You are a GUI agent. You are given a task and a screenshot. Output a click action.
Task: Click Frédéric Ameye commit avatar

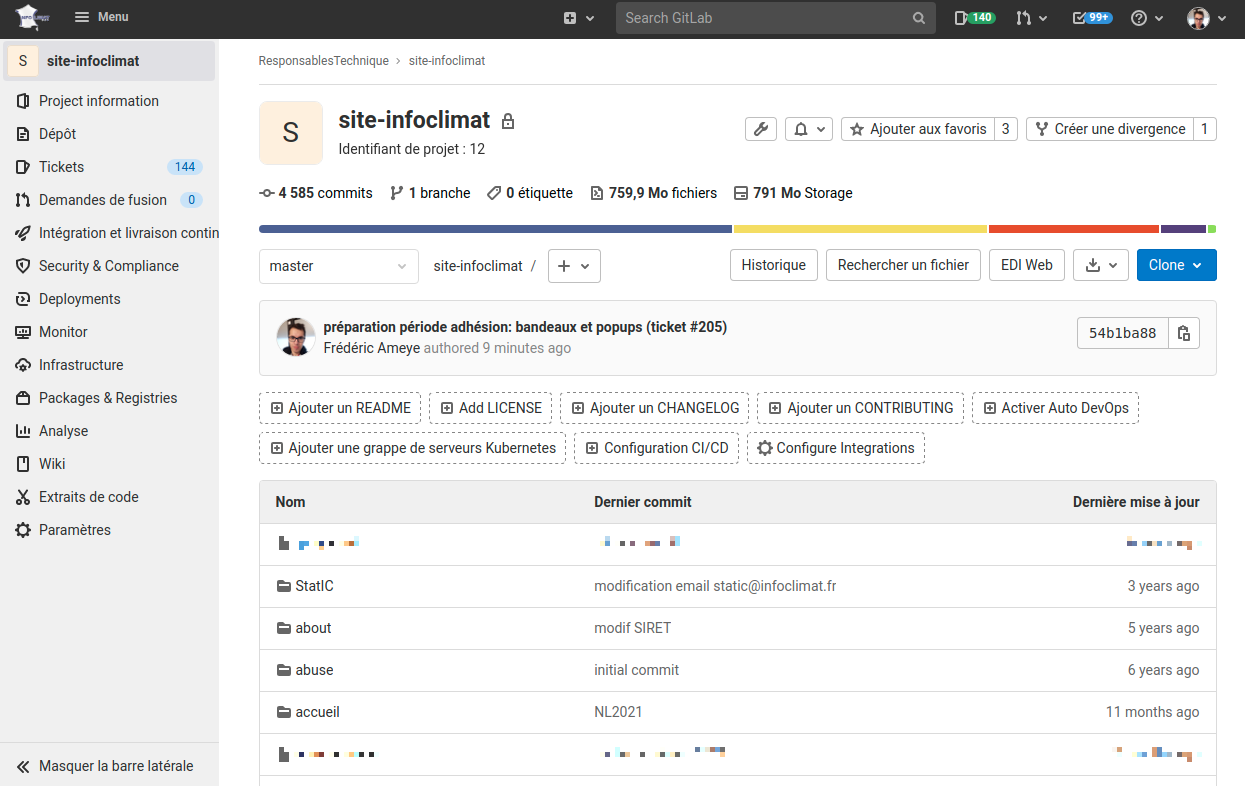pyautogui.click(x=296, y=338)
